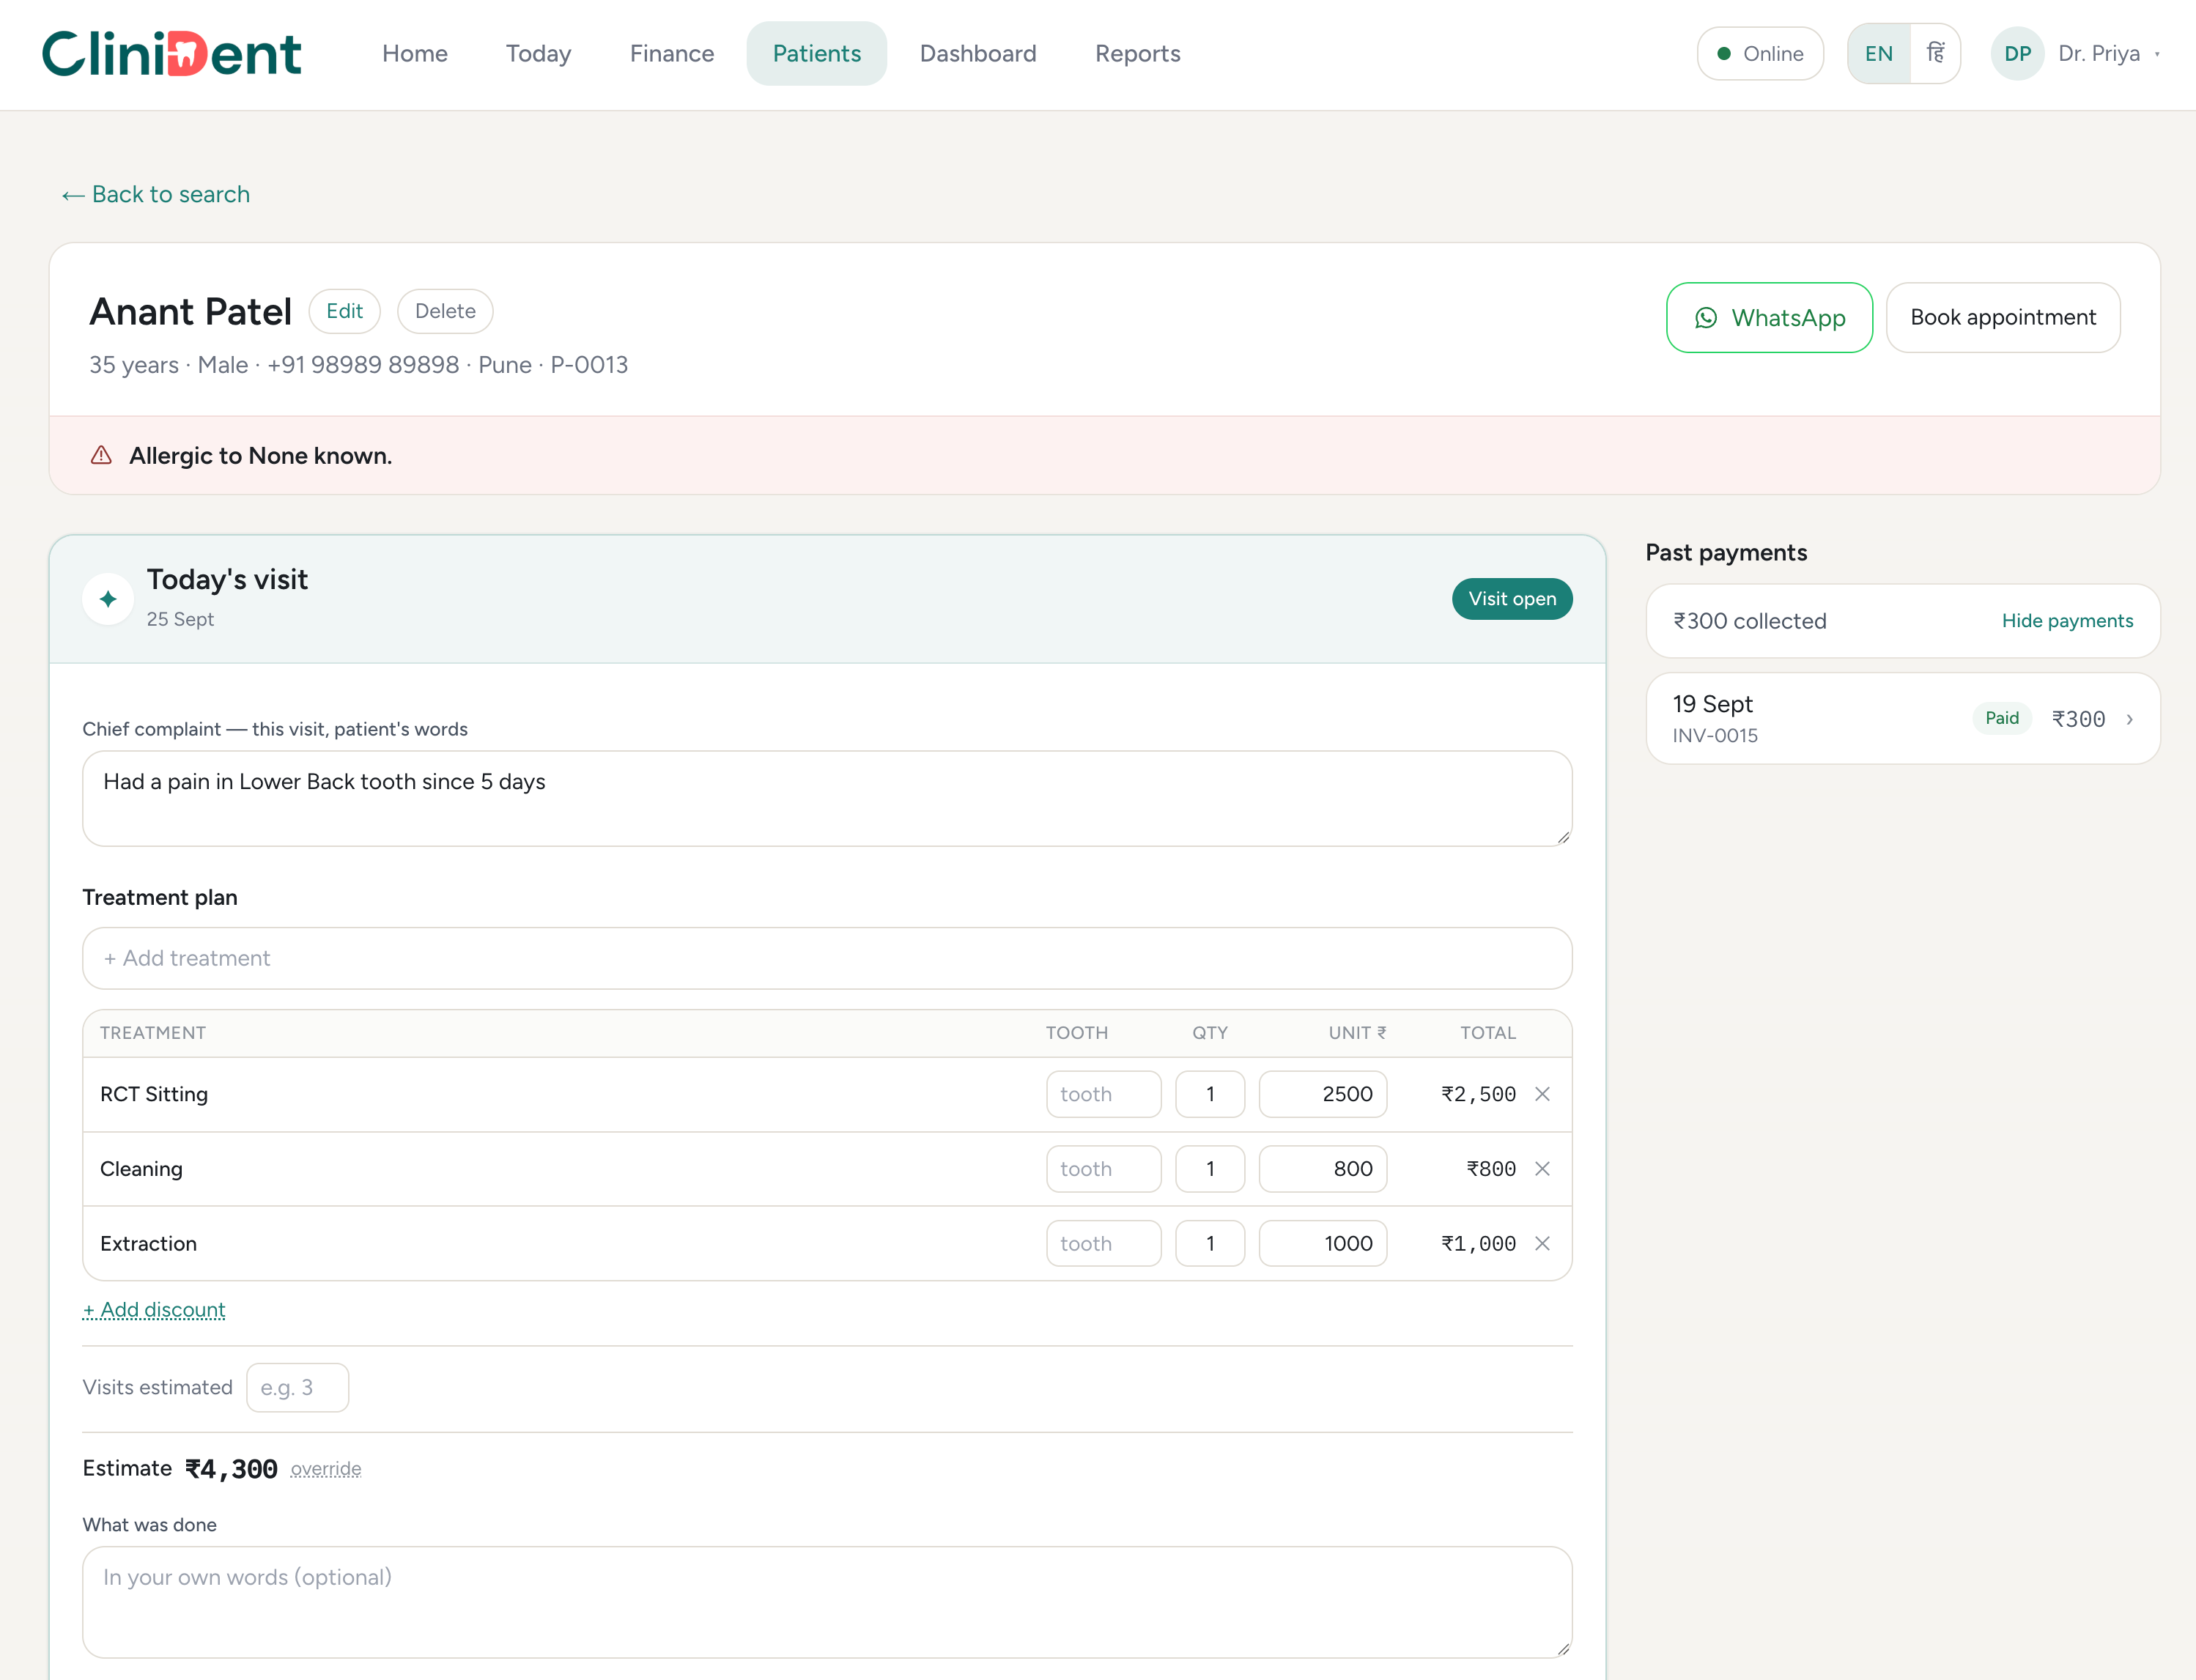Click the CliniDent logo
2196x1680 pixels.
coord(171,54)
